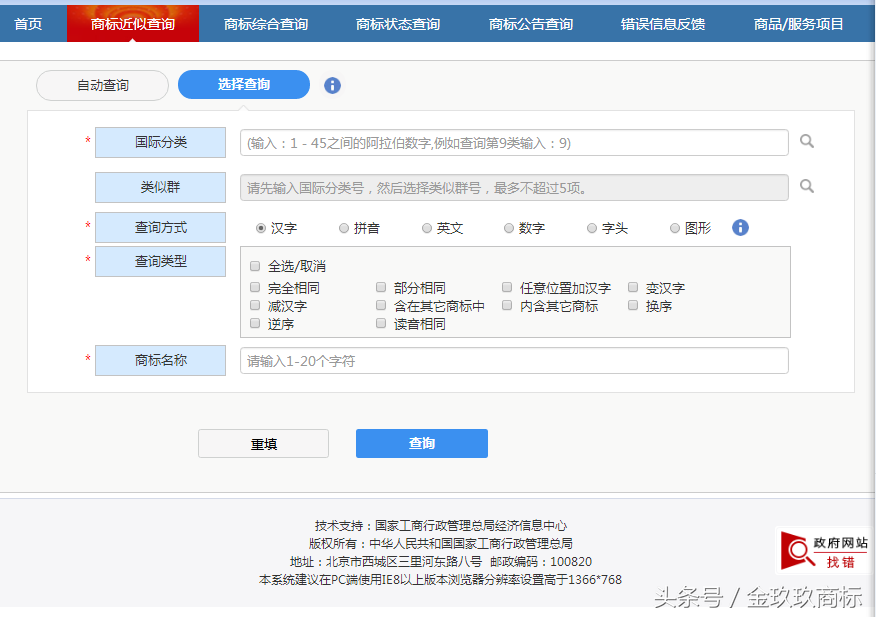This screenshot has width=876, height=617.
Task: Click the blue info icon beside 图形 option
Action: tap(739, 227)
